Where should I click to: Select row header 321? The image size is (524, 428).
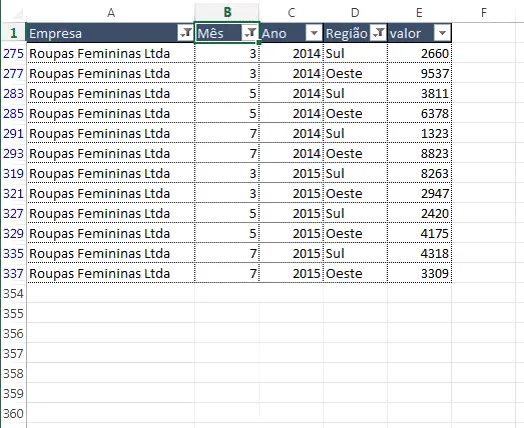[x=13, y=193]
